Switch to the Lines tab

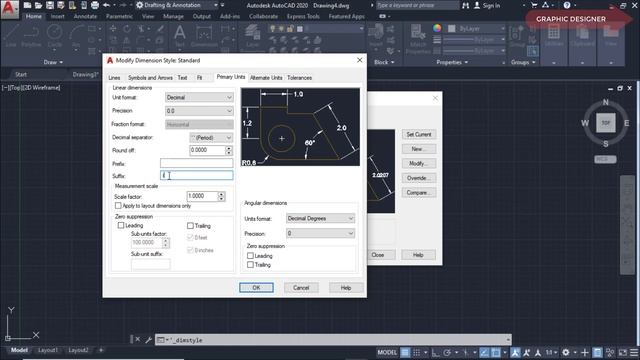(x=114, y=78)
